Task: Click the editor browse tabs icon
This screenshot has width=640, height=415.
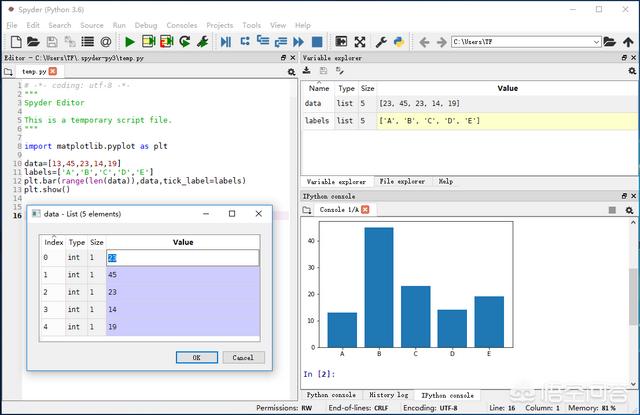Action: point(8,72)
